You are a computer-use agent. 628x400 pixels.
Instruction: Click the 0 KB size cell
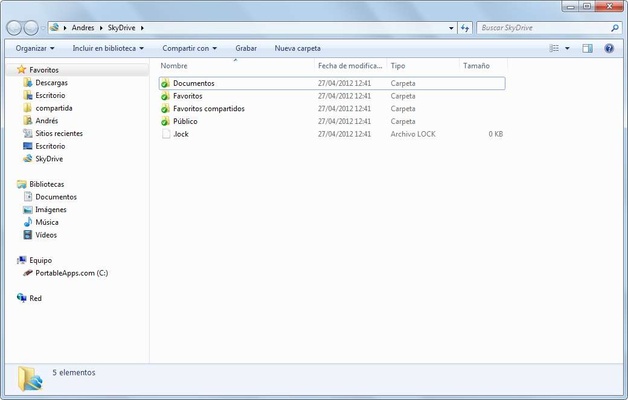[x=495, y=134]
